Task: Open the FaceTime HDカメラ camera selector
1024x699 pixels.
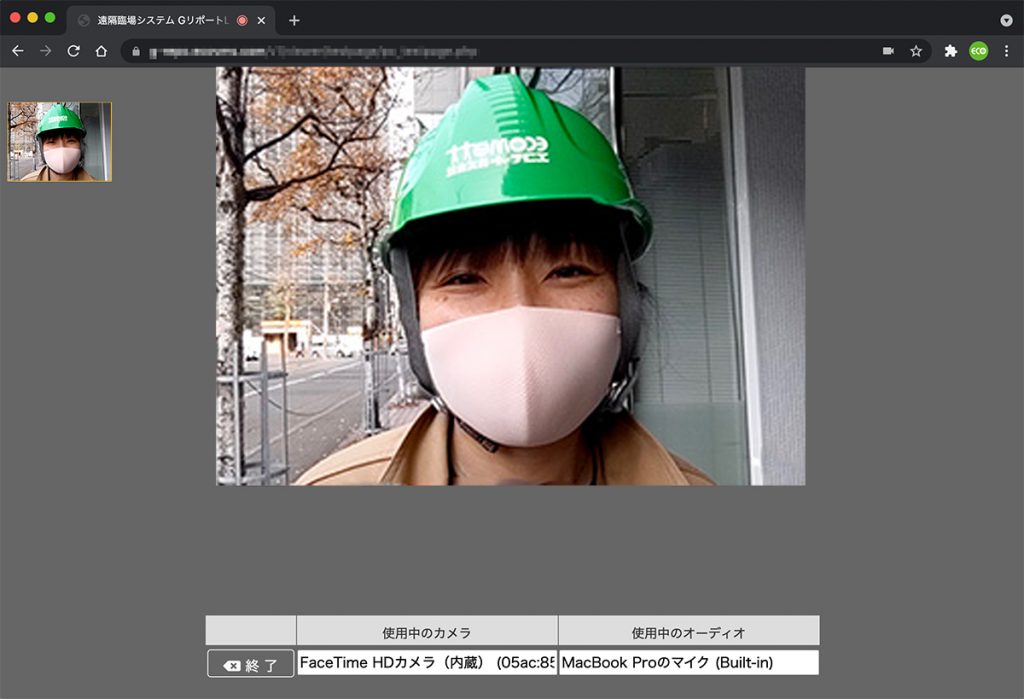Action: (x=427, y=662)
